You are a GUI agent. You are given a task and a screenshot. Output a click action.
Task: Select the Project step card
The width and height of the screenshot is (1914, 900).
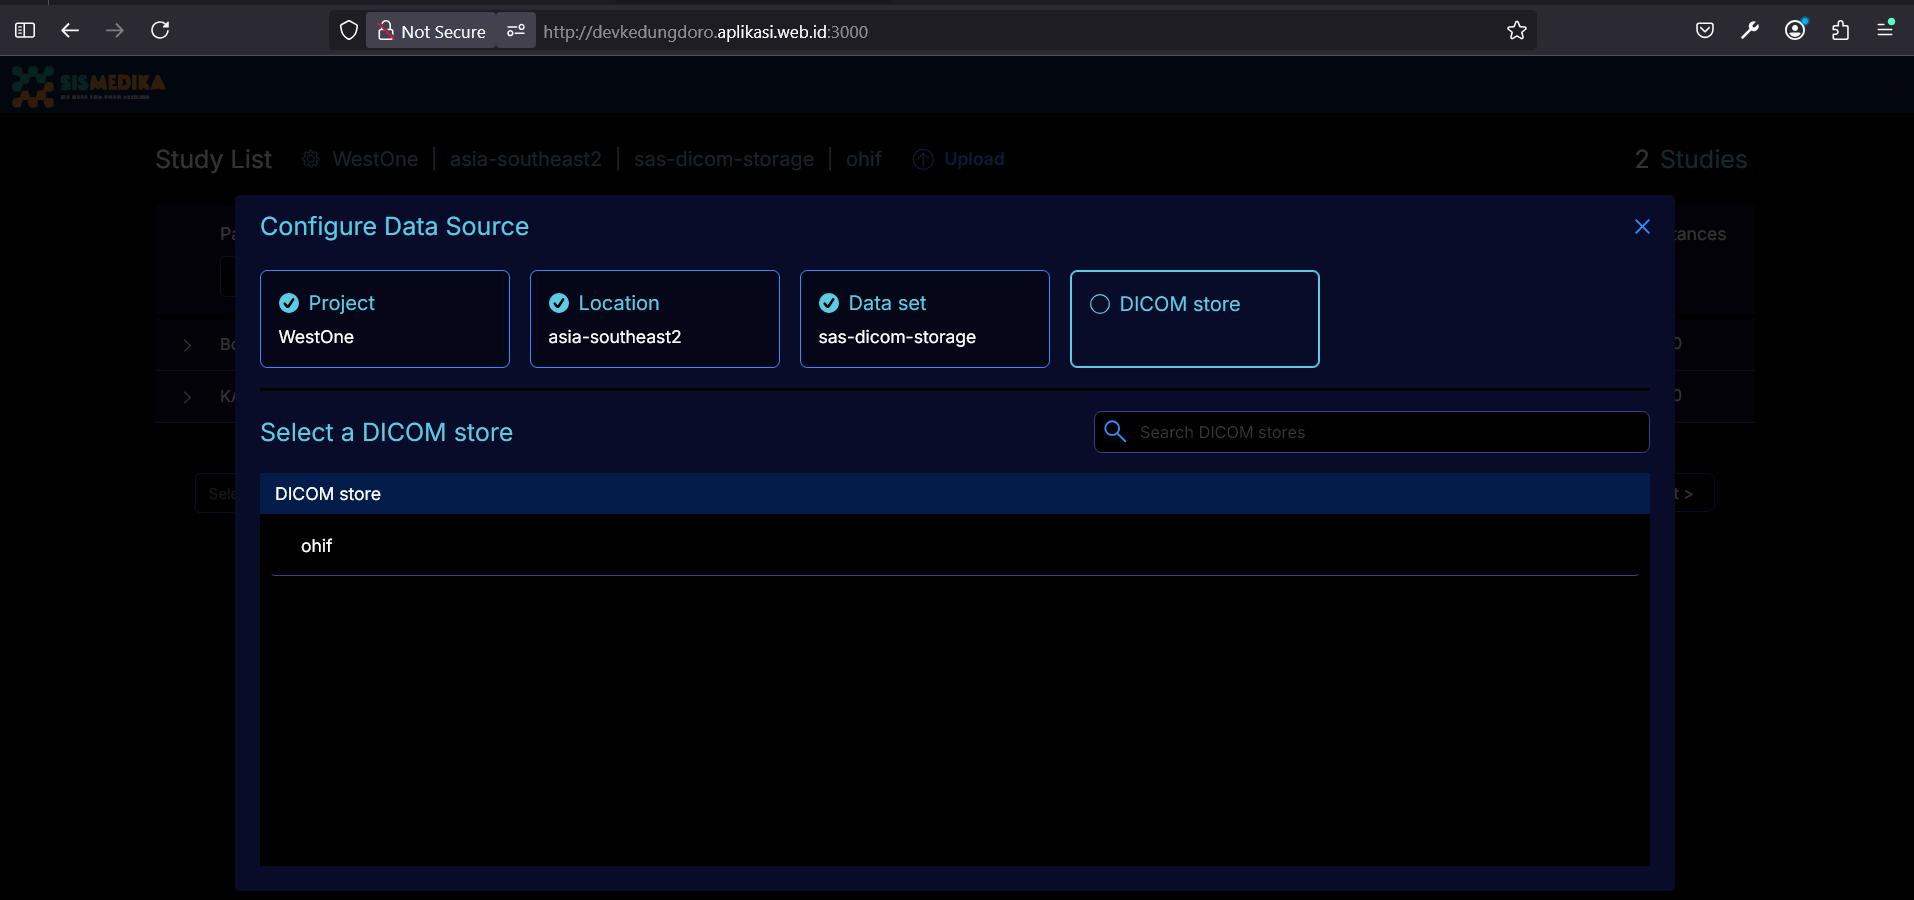[x=385, y=319]
